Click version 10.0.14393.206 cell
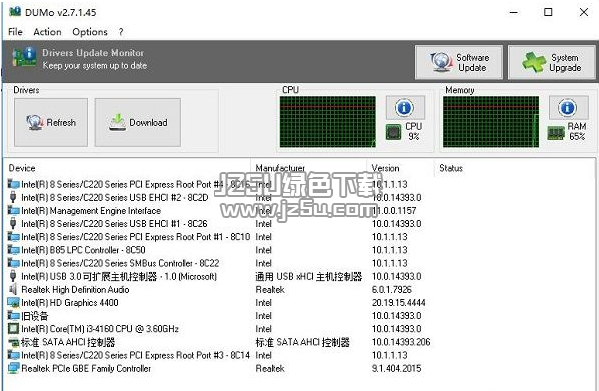The height and width of the screenshot is (391, 599). pos(401,342)
